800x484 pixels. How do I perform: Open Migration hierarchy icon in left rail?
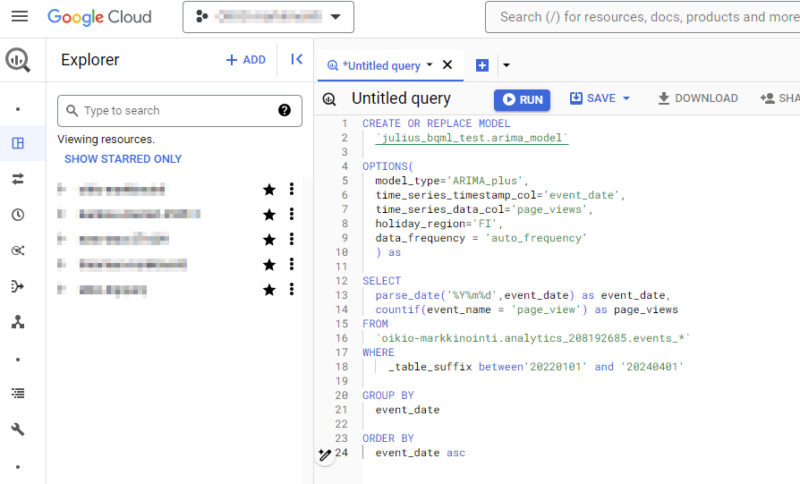coord(18,322)
